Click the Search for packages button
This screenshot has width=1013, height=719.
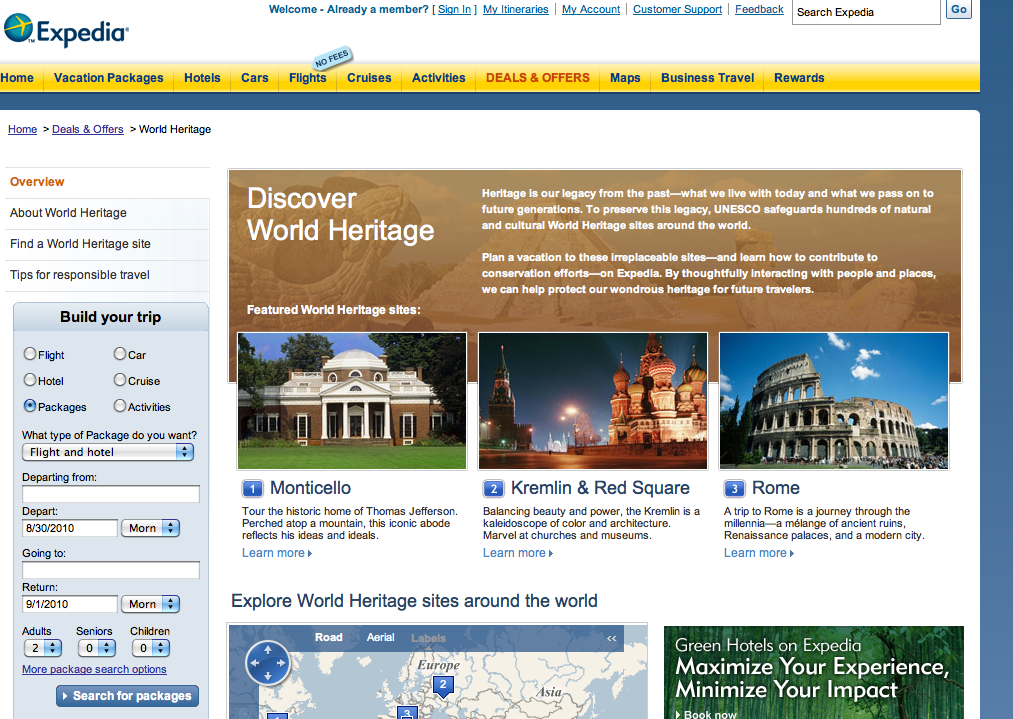(x=127, y=696)
